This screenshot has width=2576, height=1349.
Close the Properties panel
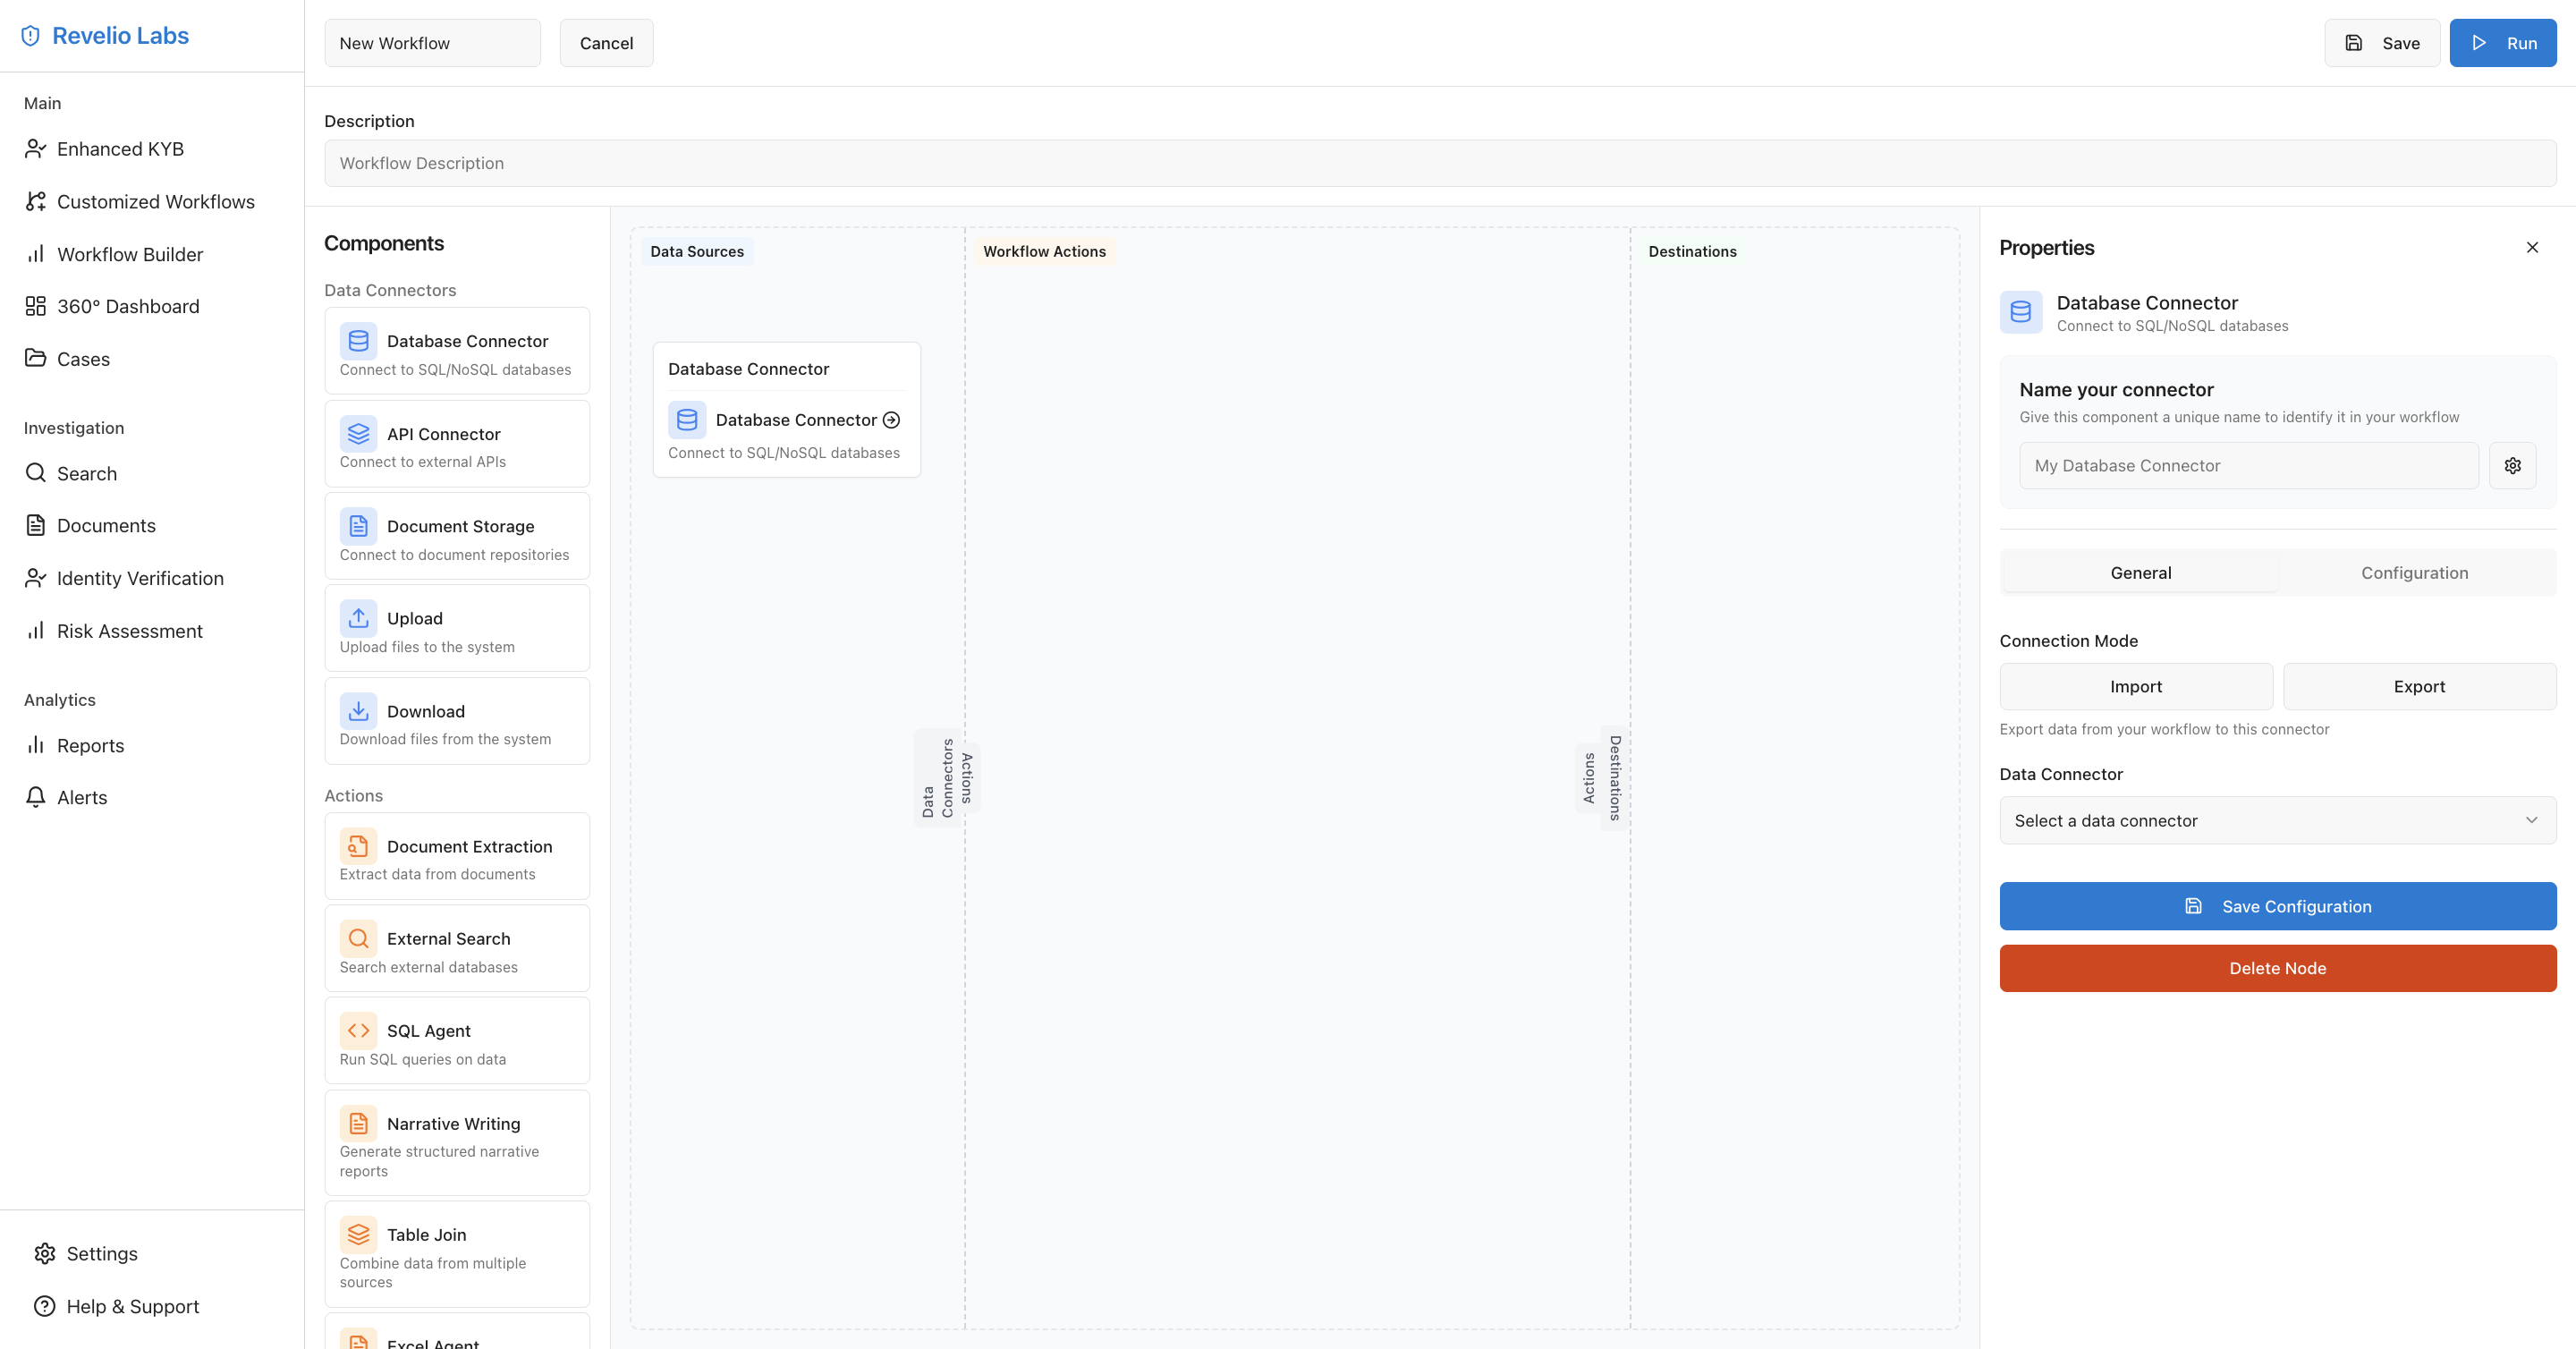click(x=2532, y=247)
